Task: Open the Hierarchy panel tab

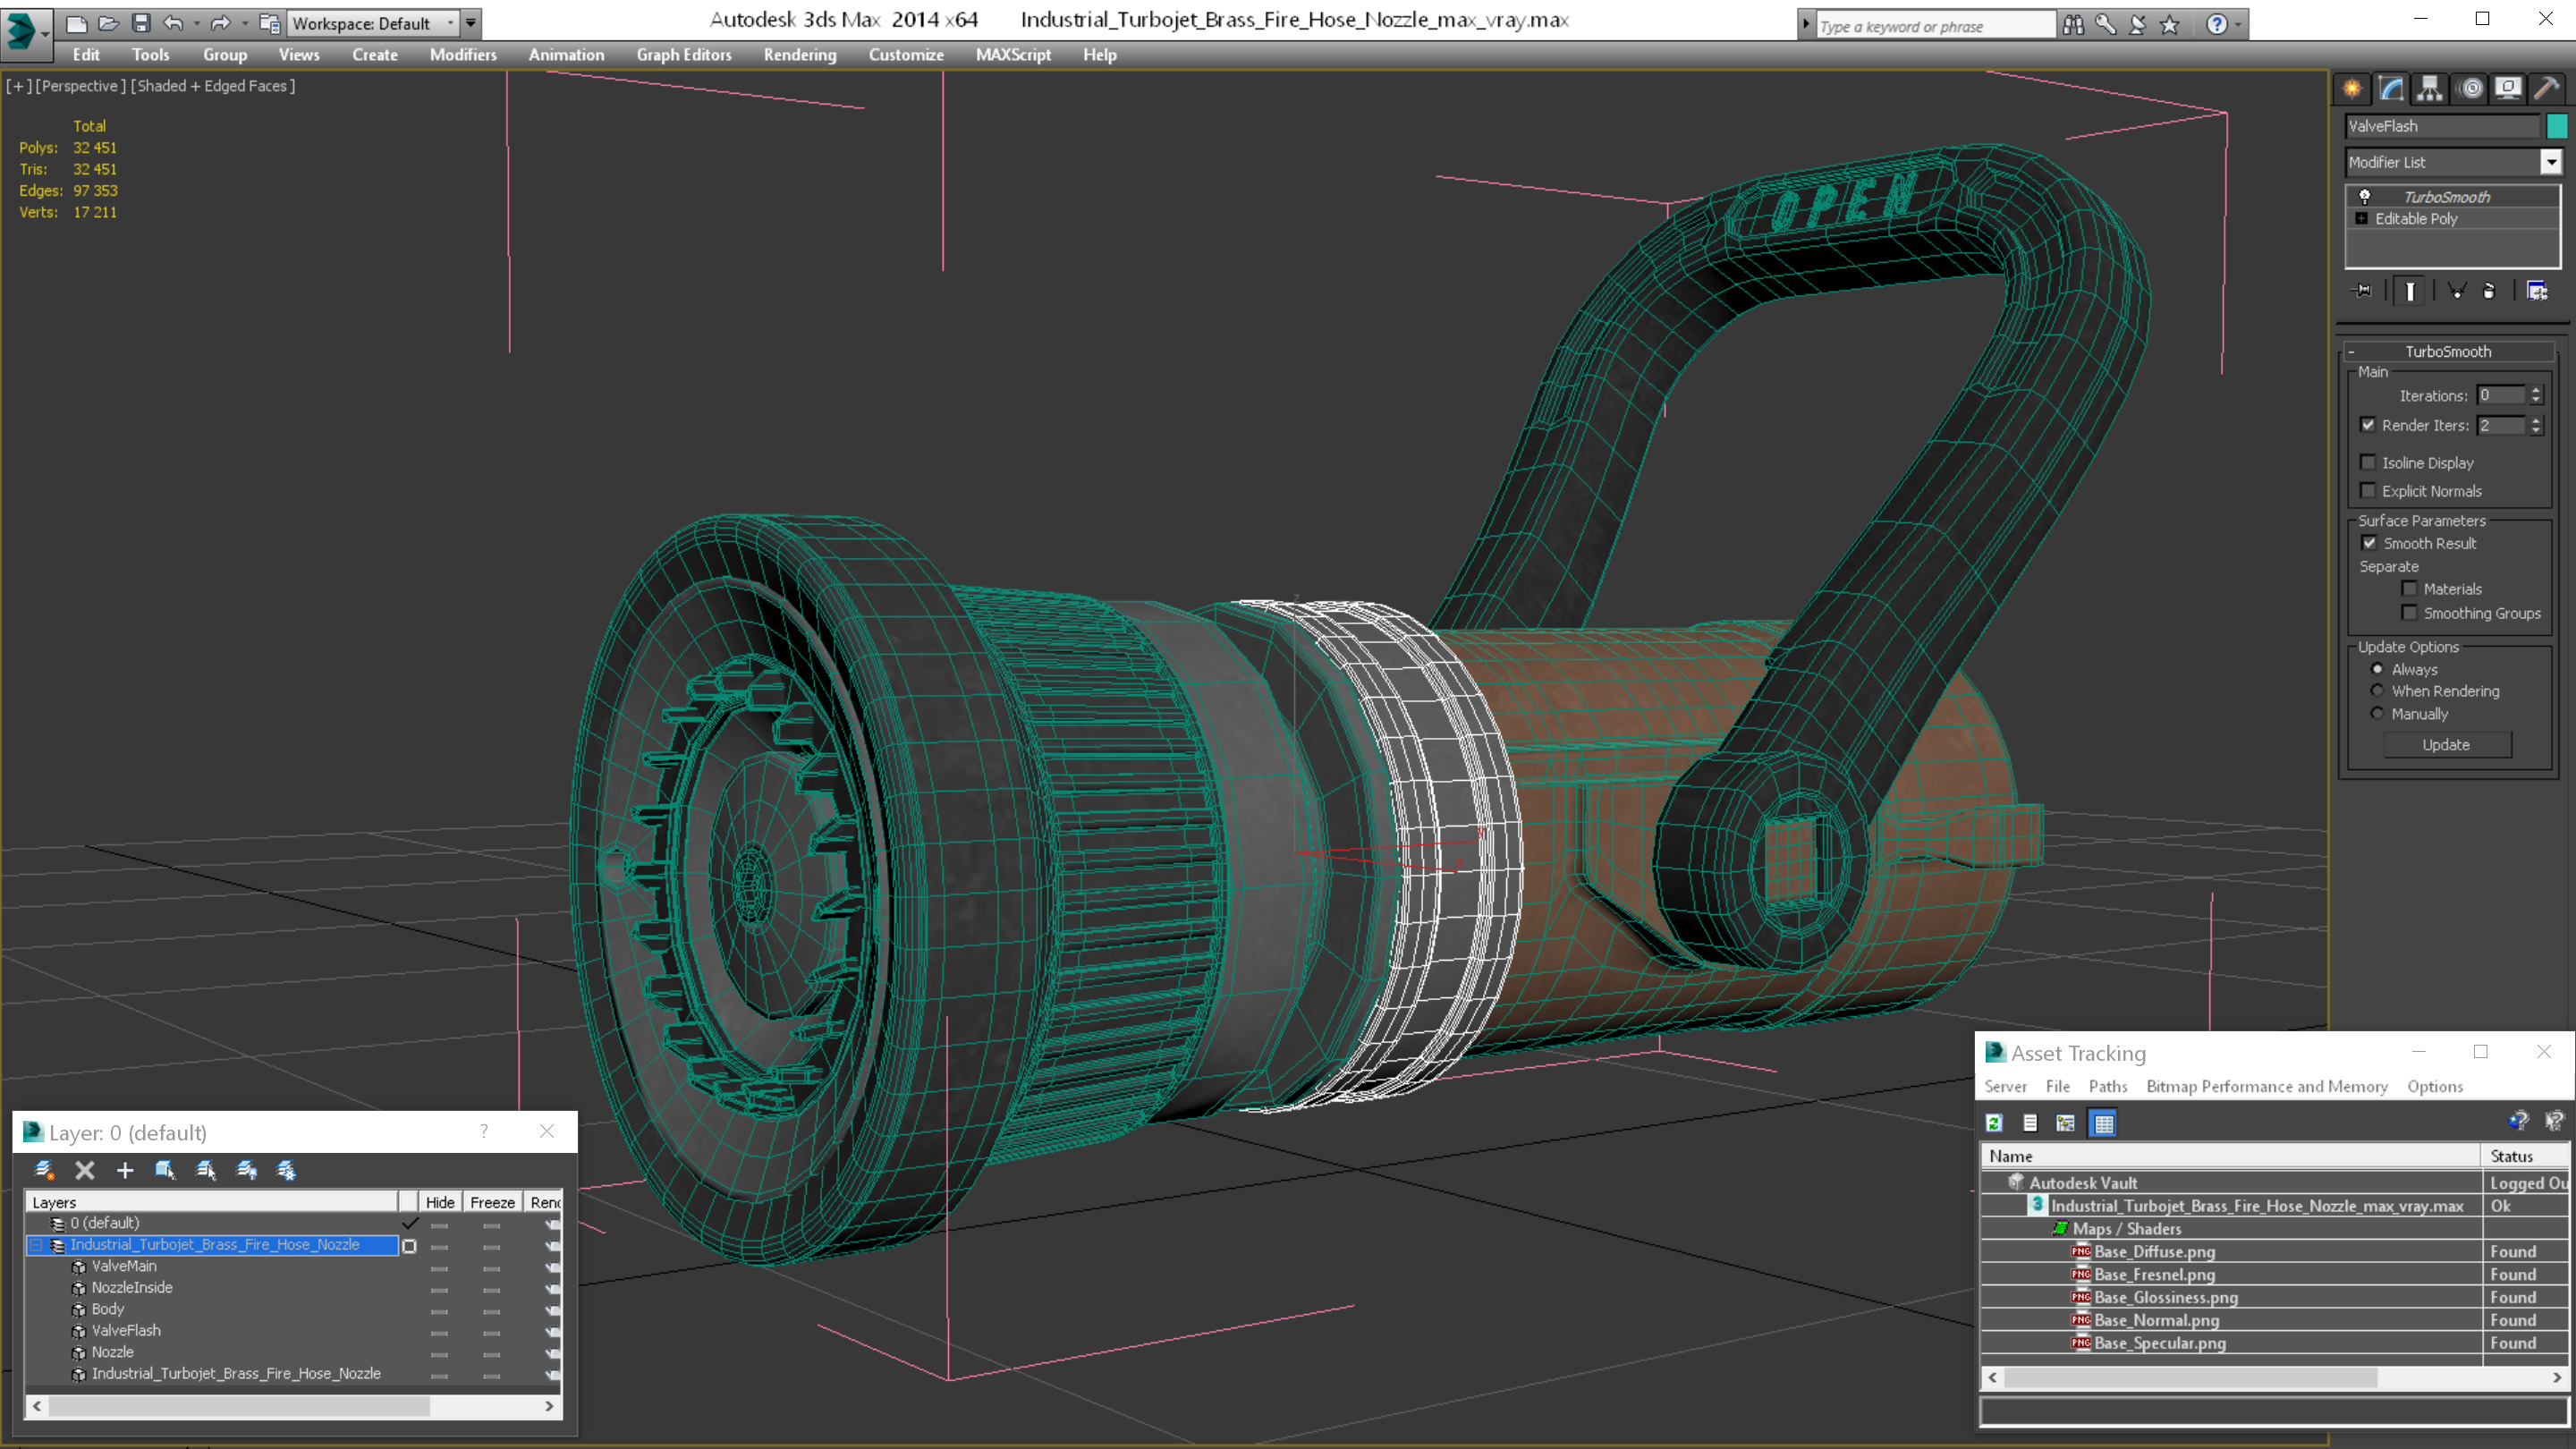Action: click(x=2430, y=89)
